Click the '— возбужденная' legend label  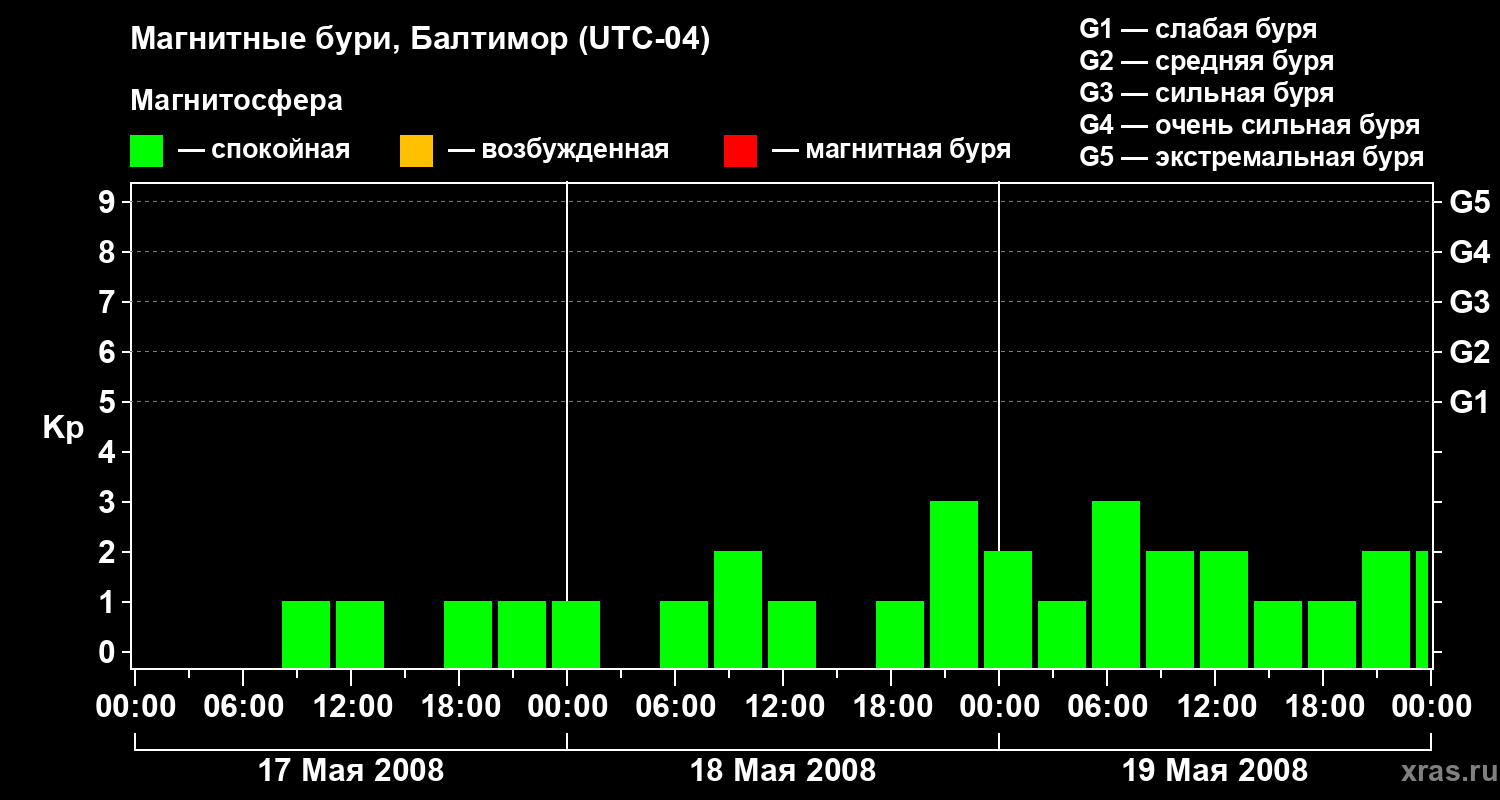[558, 150]
